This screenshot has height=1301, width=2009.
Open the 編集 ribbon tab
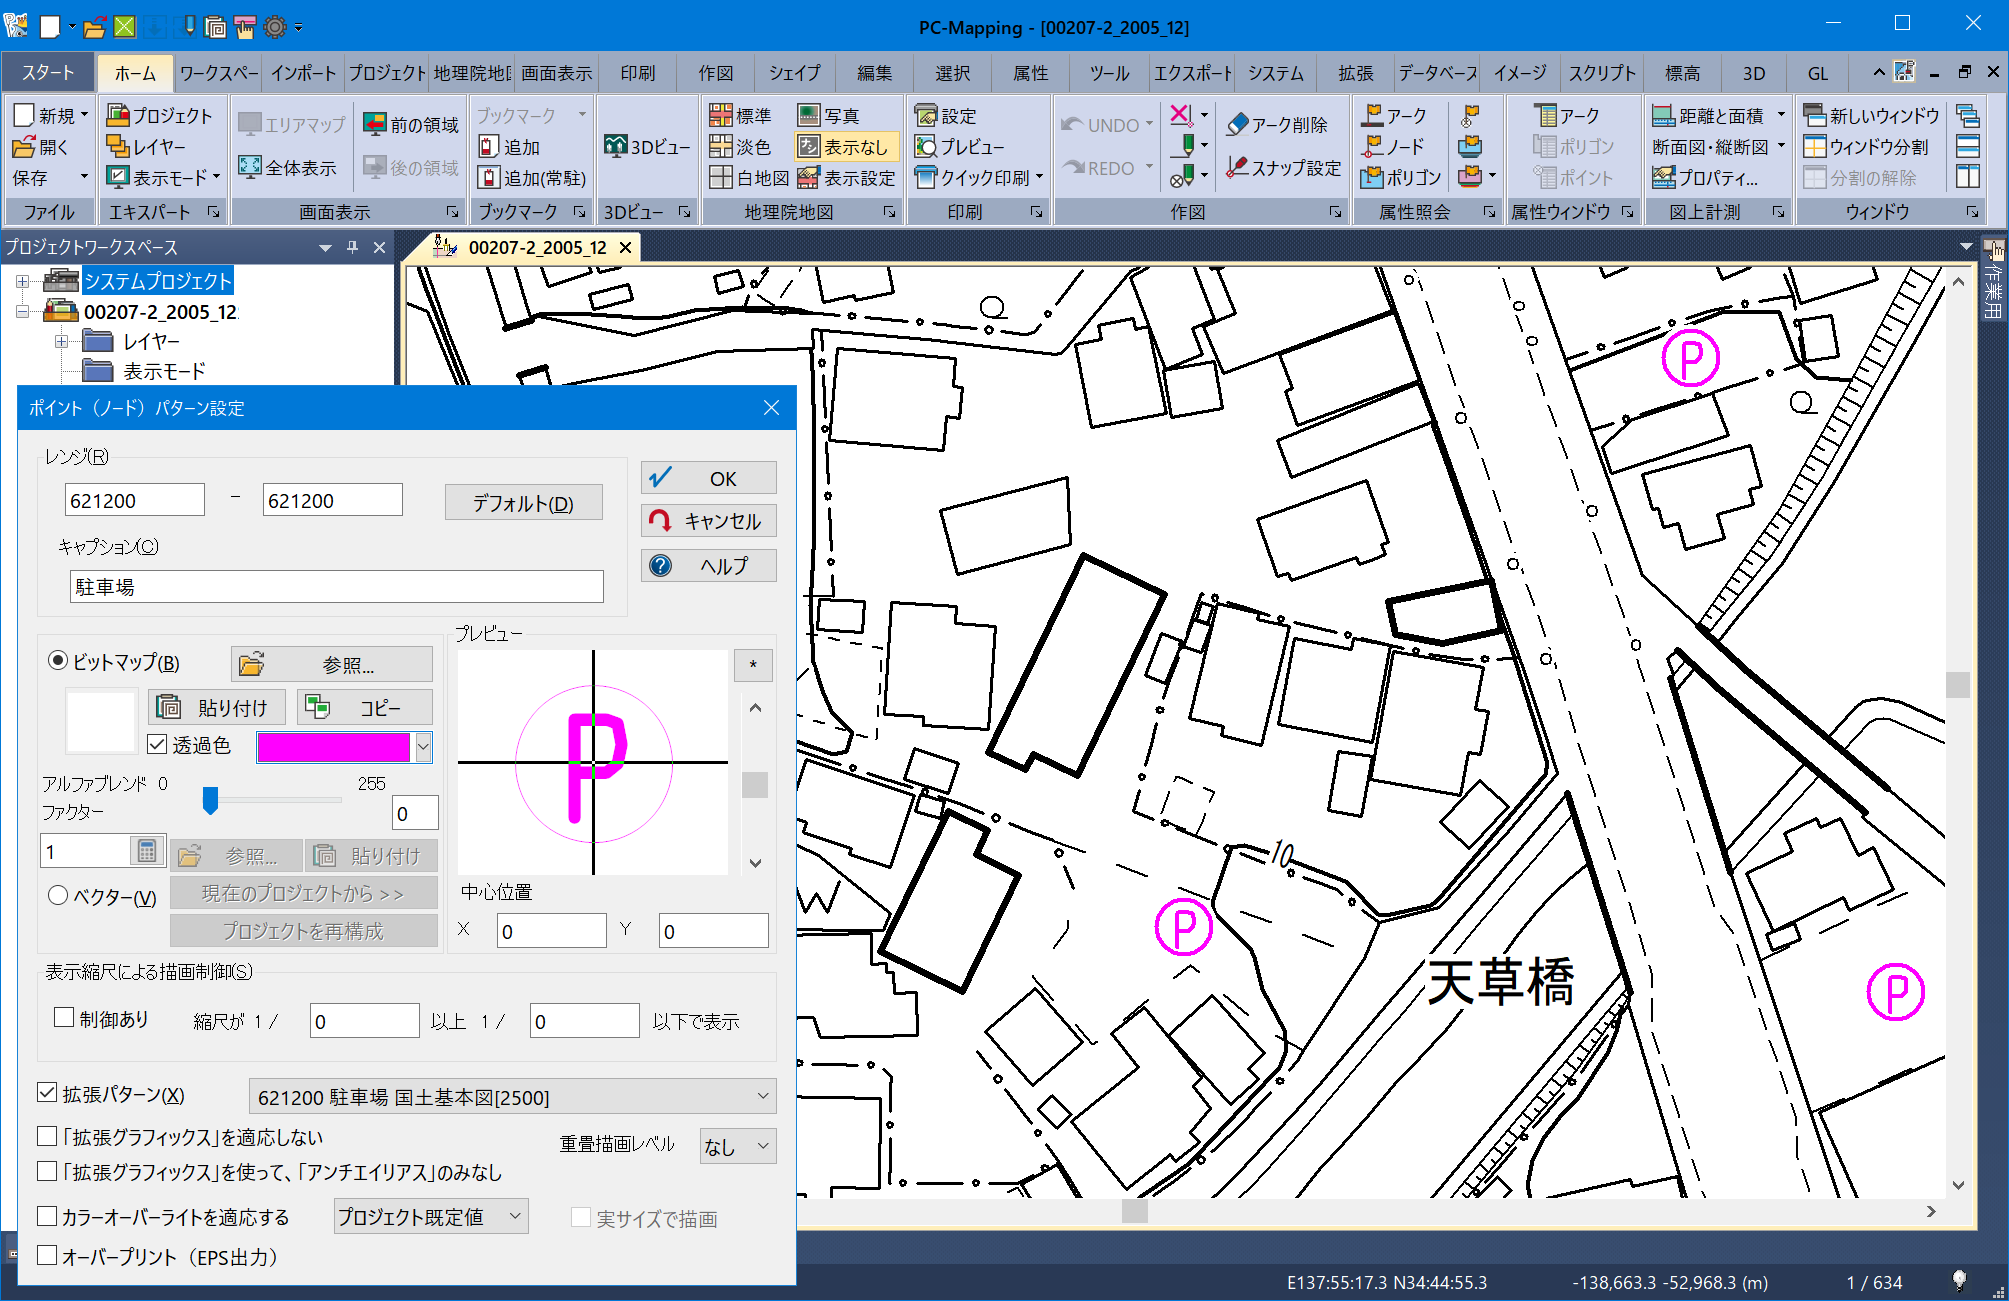point(874,73)
